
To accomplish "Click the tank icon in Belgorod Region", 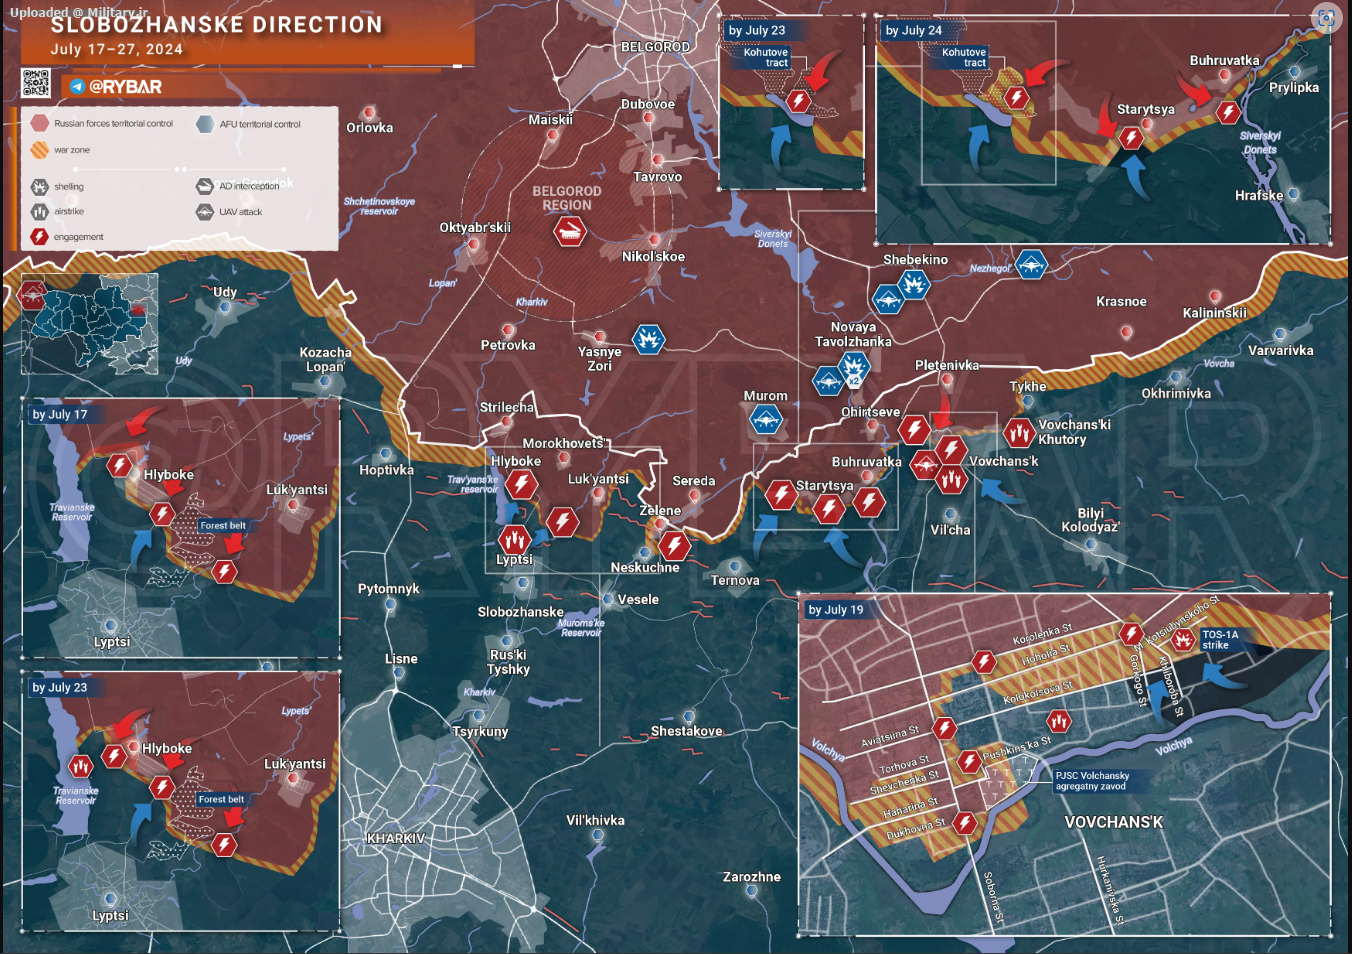I will (570, 232).
